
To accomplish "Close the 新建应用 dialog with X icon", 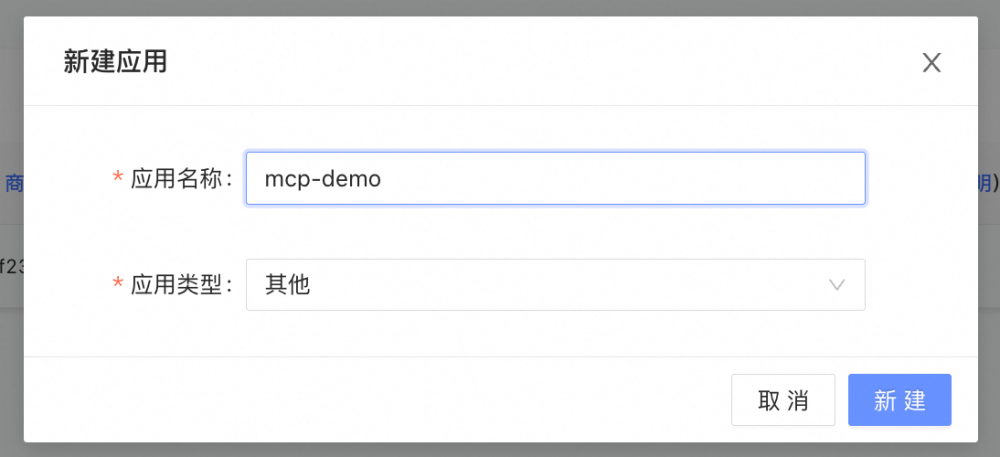I will coord(932,62).
